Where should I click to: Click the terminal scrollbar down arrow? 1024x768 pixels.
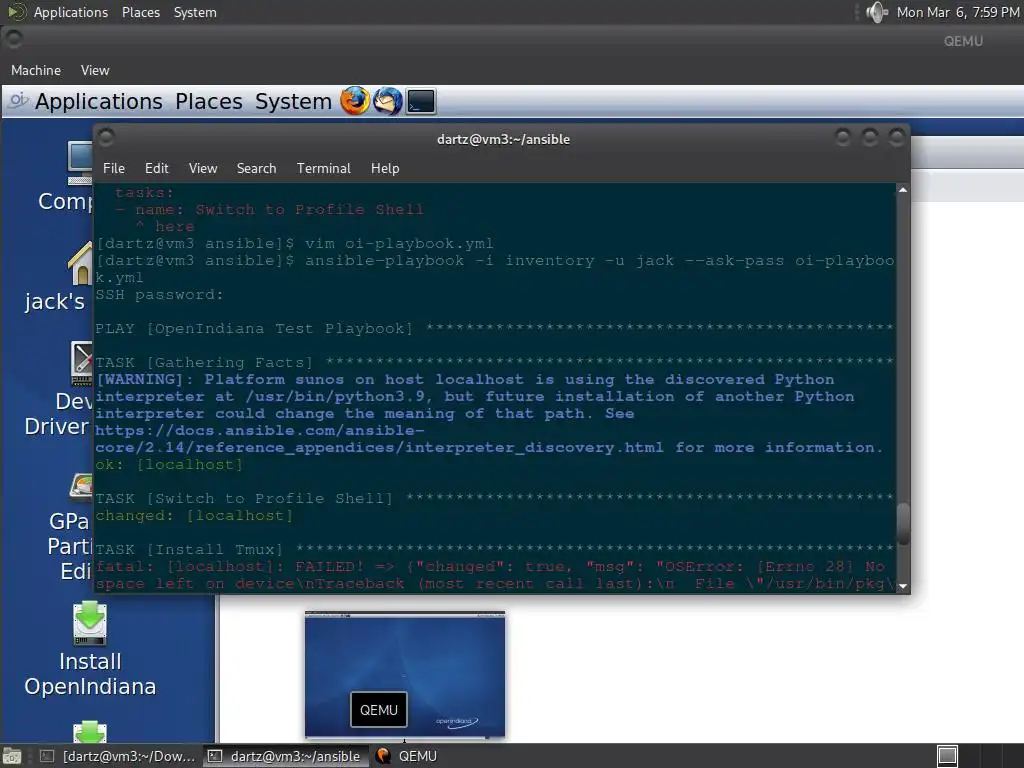(x=903, y=586)
